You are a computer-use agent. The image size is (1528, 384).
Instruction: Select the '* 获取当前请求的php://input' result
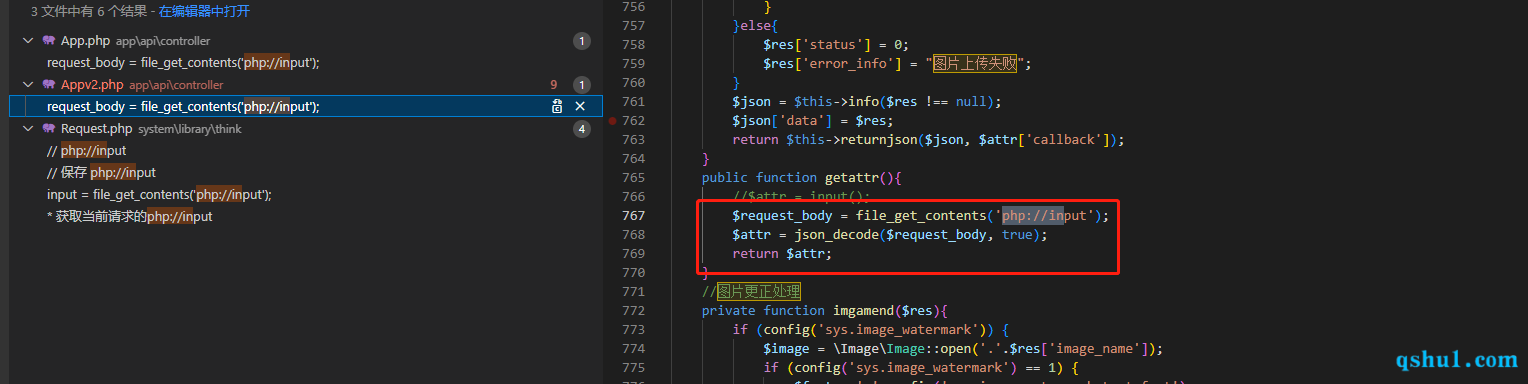tap(130, 217)
